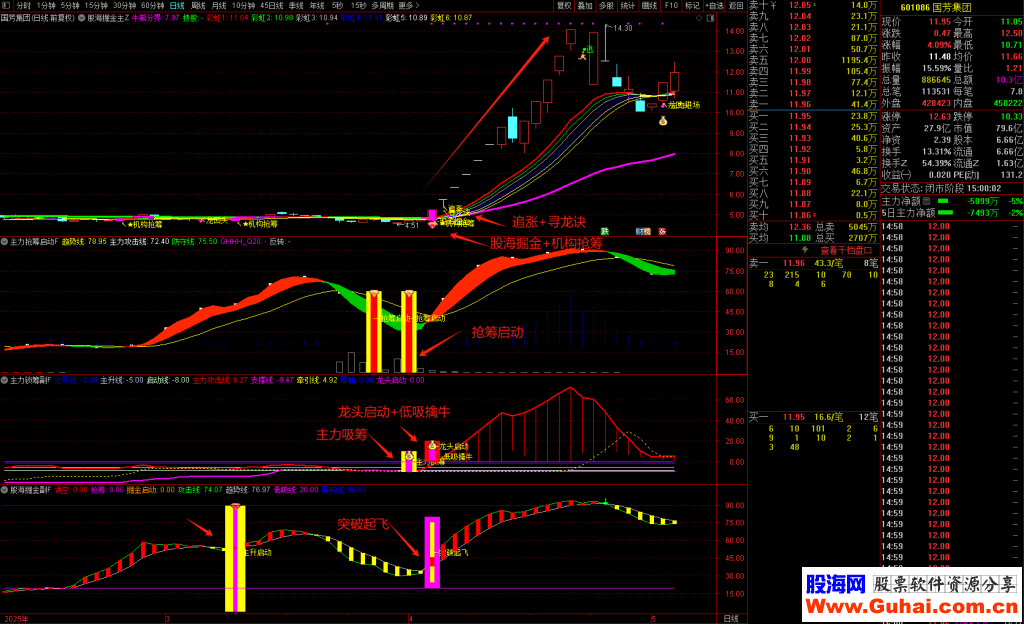Click the 卖均 value 12.36
The width and height of the screenshot is (1024, 624).
[x=799, y=227]
